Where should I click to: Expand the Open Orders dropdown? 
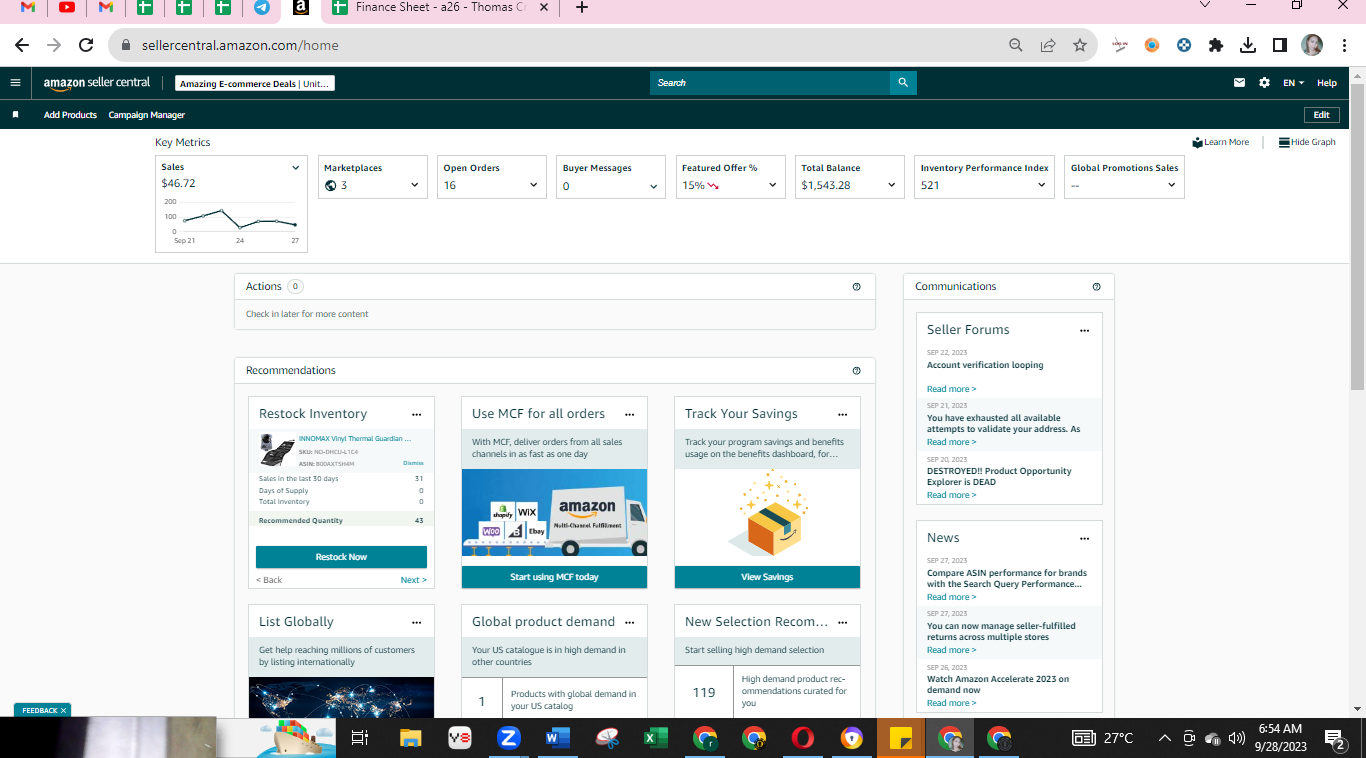point(535,185)
